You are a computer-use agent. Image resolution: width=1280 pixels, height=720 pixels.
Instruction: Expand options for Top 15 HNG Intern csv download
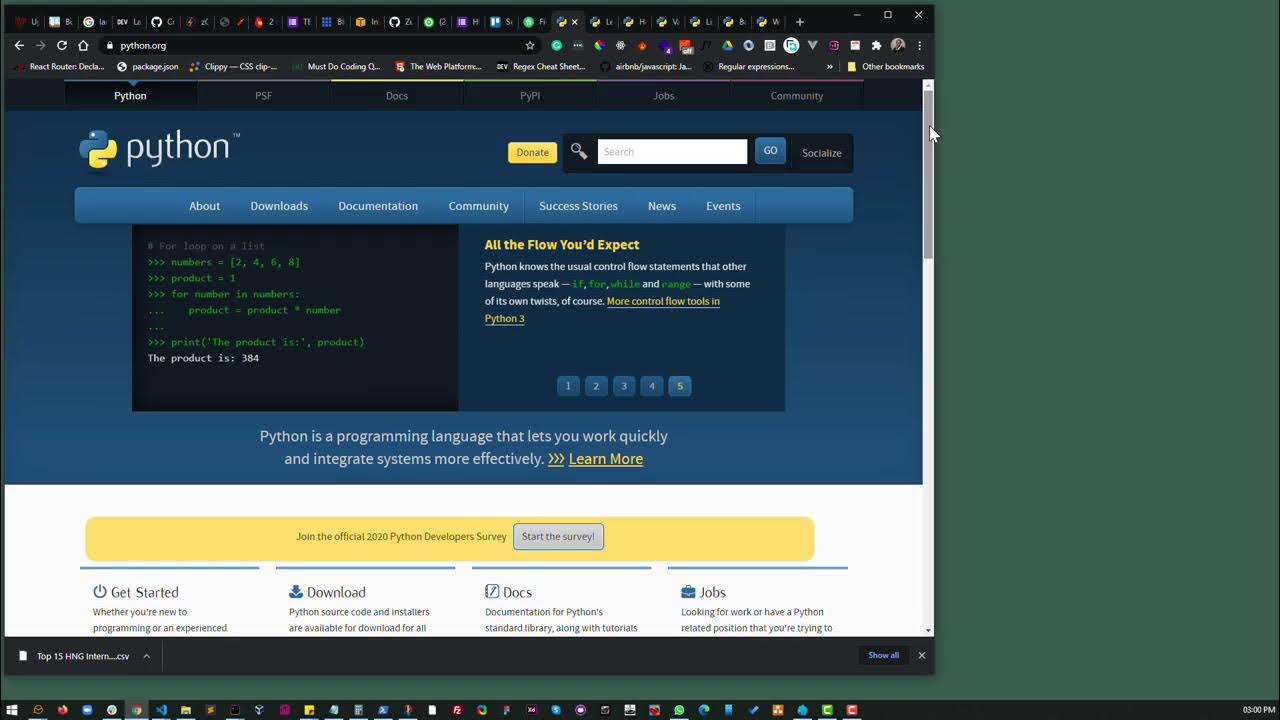point(146,656)
